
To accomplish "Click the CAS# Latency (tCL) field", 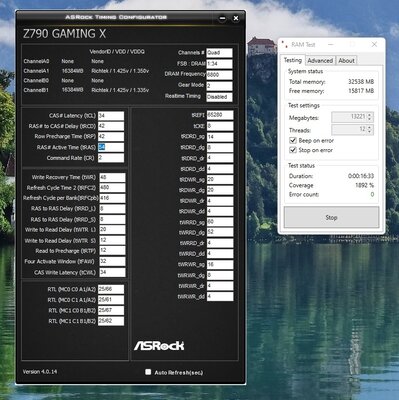I will 111,116.
